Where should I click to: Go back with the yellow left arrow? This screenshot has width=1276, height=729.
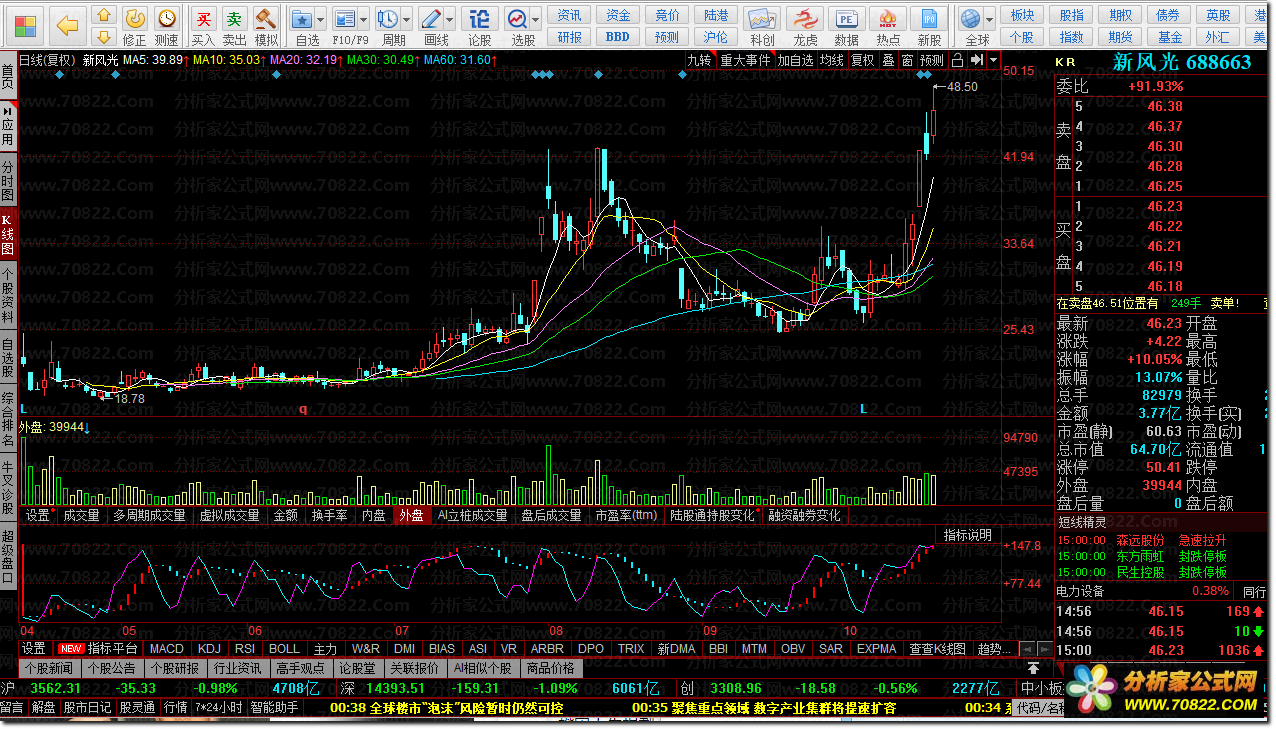(68, 24)
